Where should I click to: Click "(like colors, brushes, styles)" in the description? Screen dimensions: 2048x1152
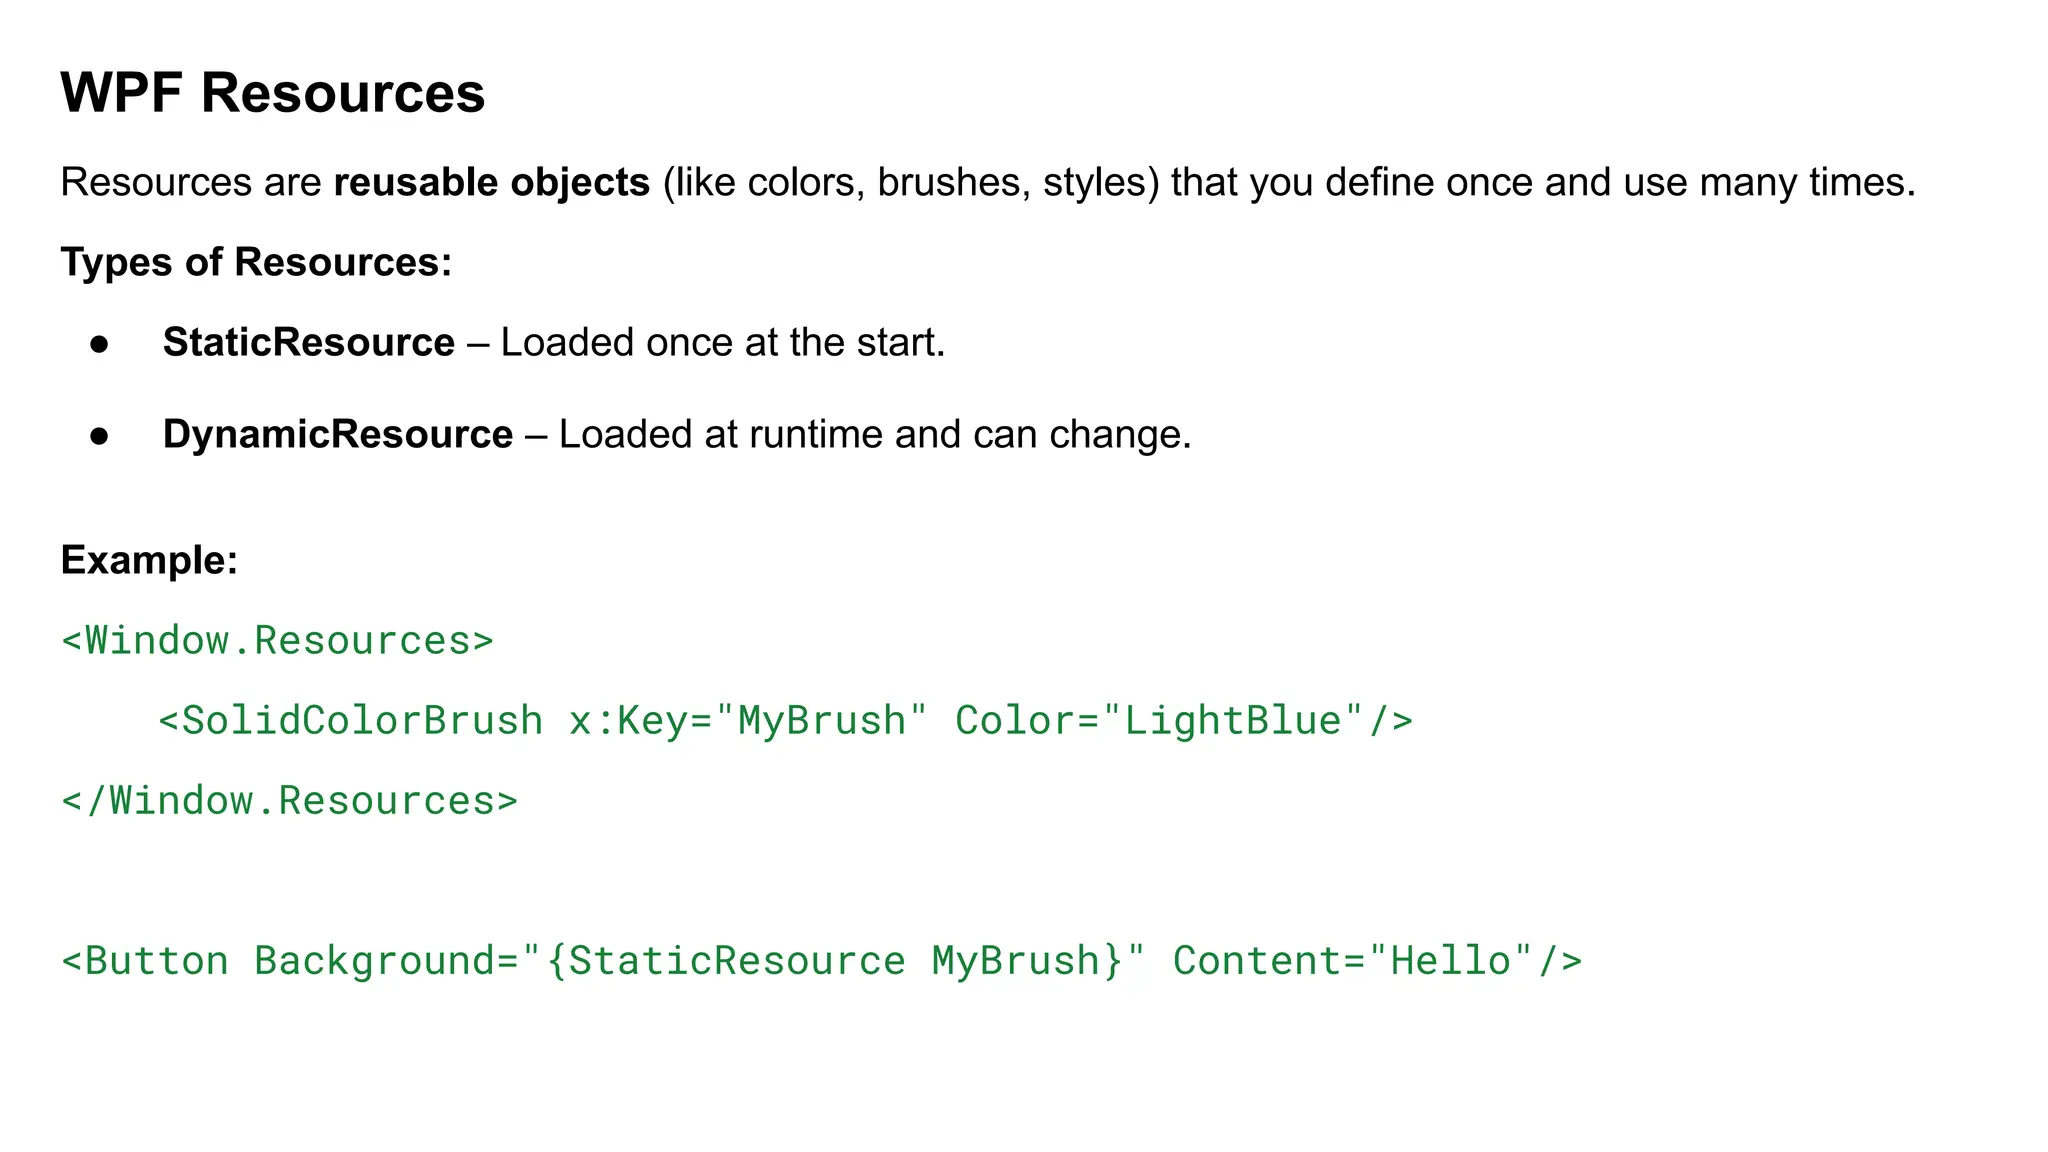click(910, 183)
